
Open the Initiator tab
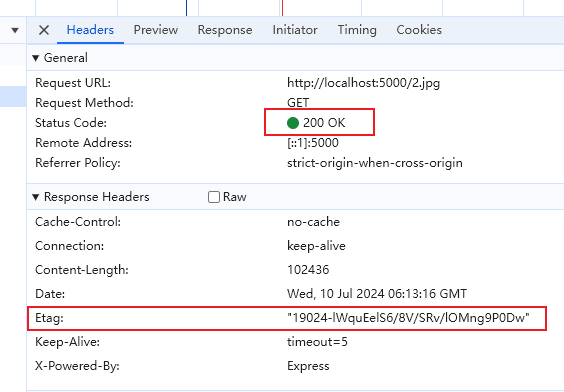click(x=295, y=30)
